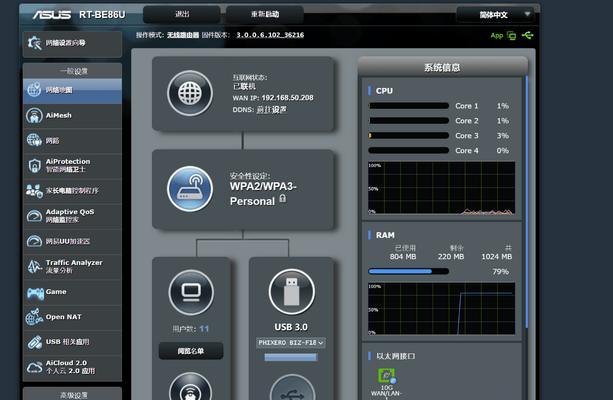Click the Core 4 0% reading
The height and width of the screenshot is (400, 613).
point(503,151)
